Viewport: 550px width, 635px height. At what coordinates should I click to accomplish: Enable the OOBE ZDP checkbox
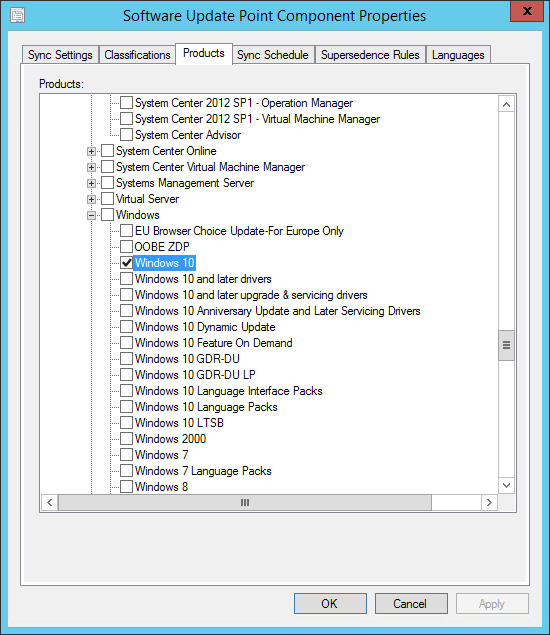(126, 247)
